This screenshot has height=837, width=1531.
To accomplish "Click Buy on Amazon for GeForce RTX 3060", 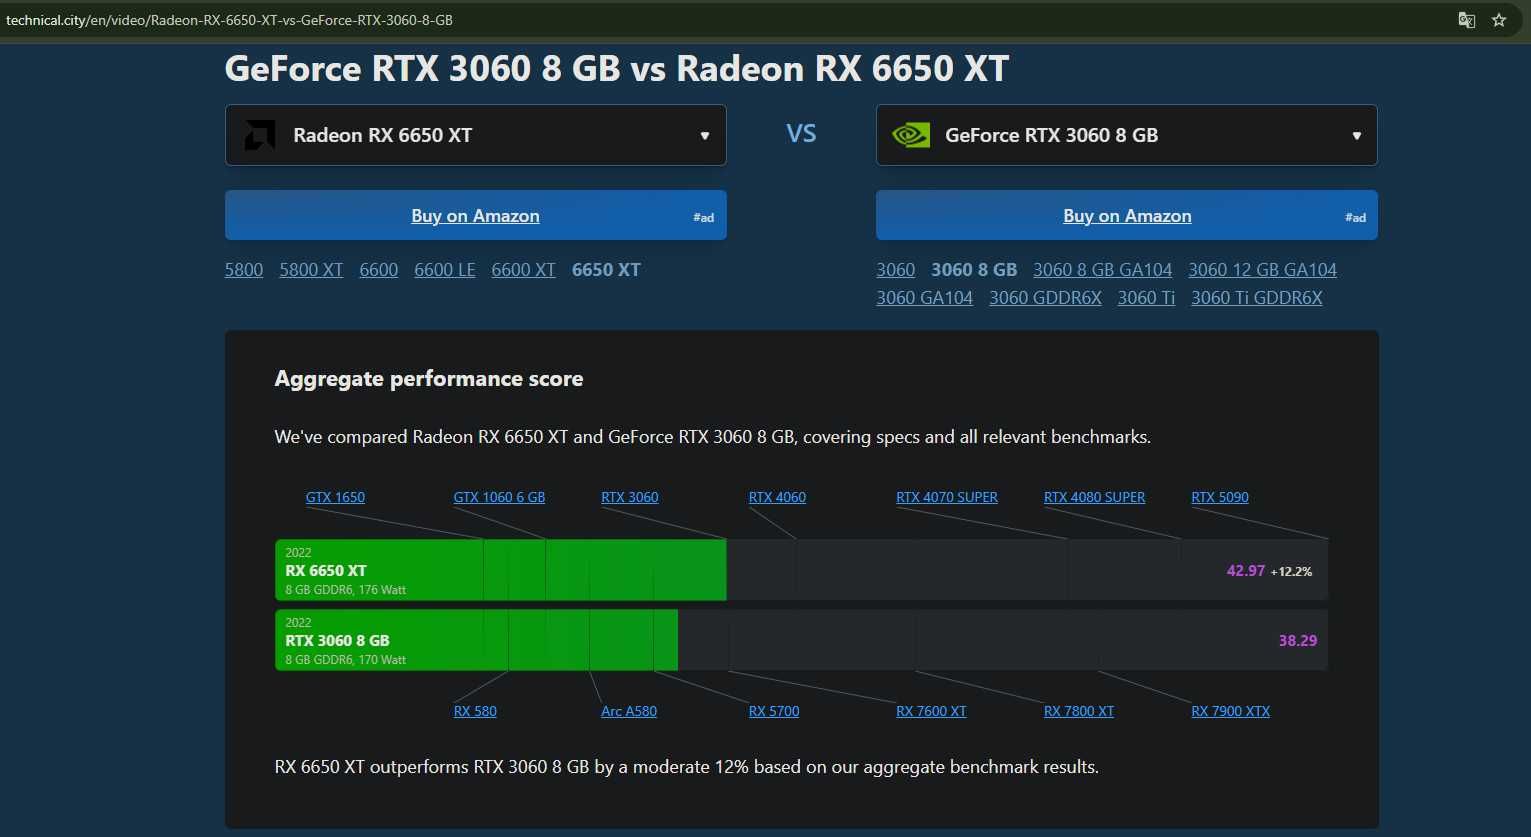I will pos(1127,215).
